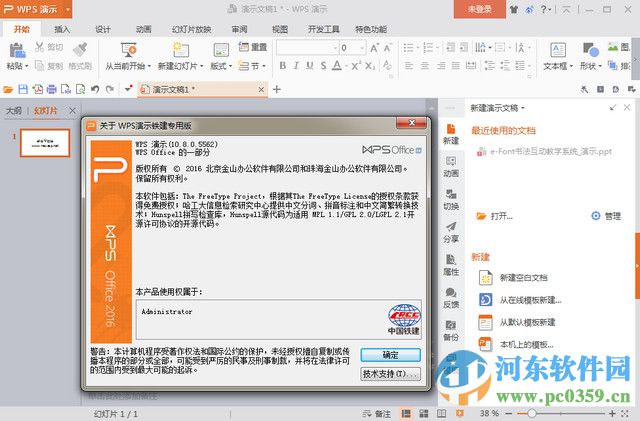640x421 pixels.
Task: Click the Cut scissors button
Action: [x=40, y=47]
